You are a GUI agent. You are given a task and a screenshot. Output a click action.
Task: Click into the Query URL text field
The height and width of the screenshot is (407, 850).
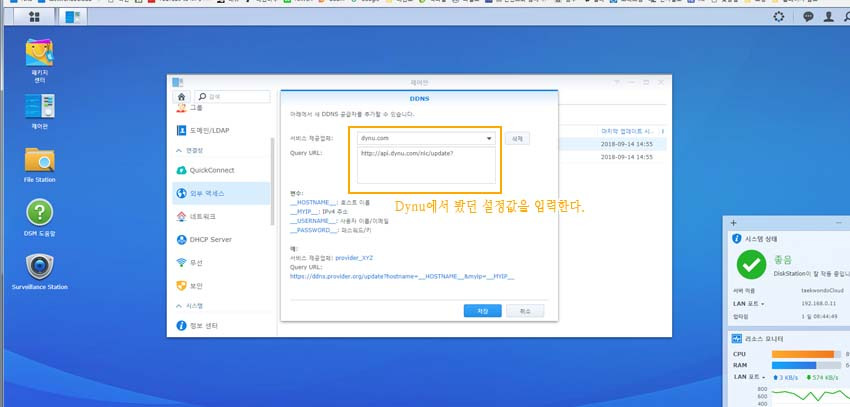pos(427,165)
